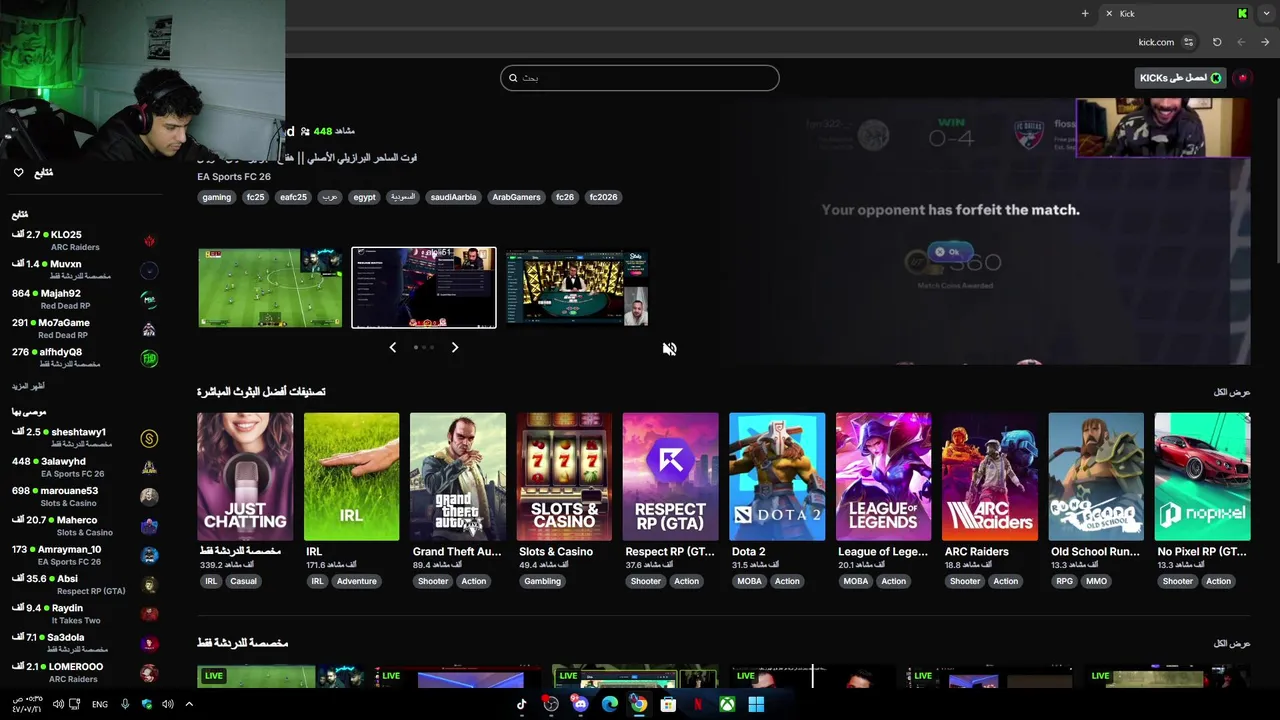Open the Xbox app in the taskbar
Screen dimensions: 1280x720
coord(727,704)
